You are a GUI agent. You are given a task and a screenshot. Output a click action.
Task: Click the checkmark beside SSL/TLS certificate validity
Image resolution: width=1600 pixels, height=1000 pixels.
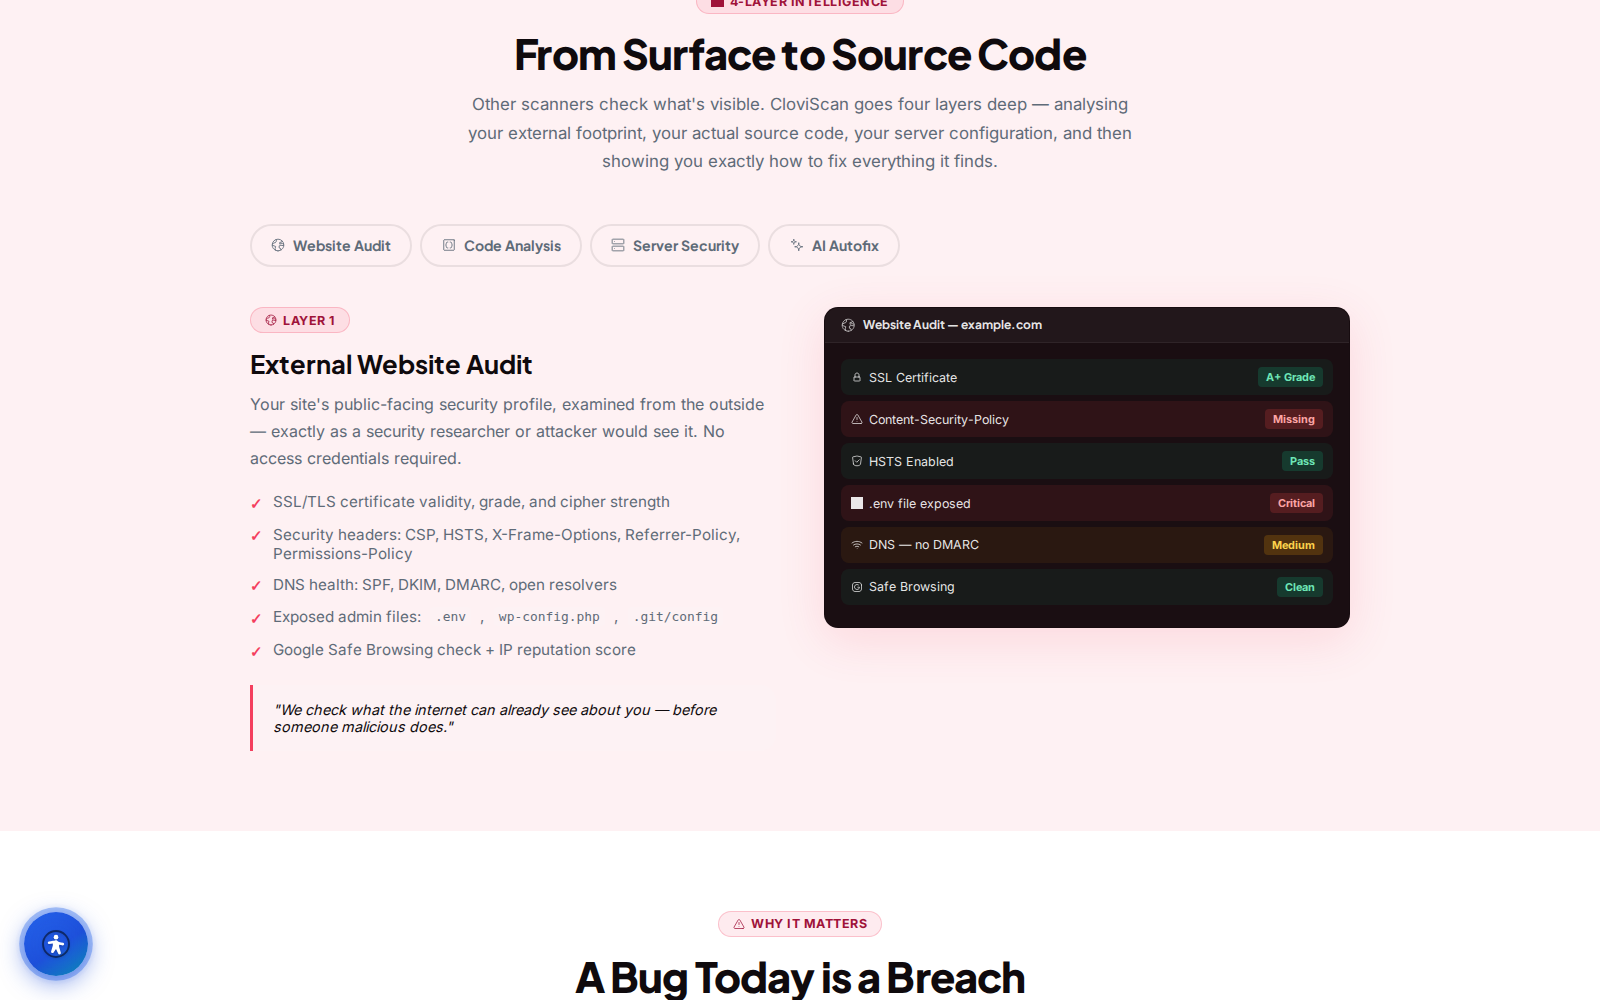256,503
